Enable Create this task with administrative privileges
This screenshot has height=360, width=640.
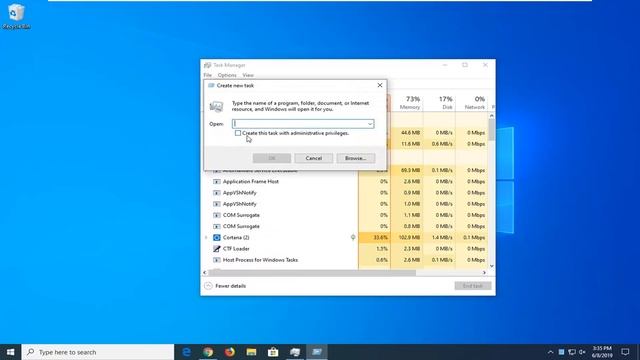tap(238, 133)
